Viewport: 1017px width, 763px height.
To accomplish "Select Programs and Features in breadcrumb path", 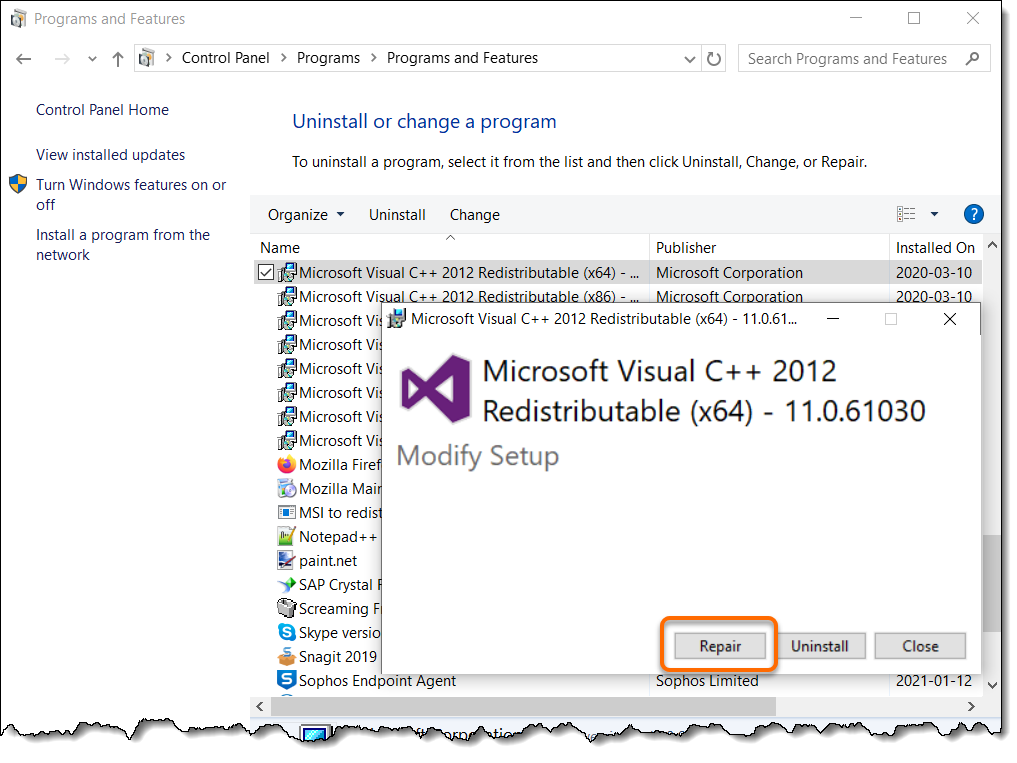I will coord(462,58).
